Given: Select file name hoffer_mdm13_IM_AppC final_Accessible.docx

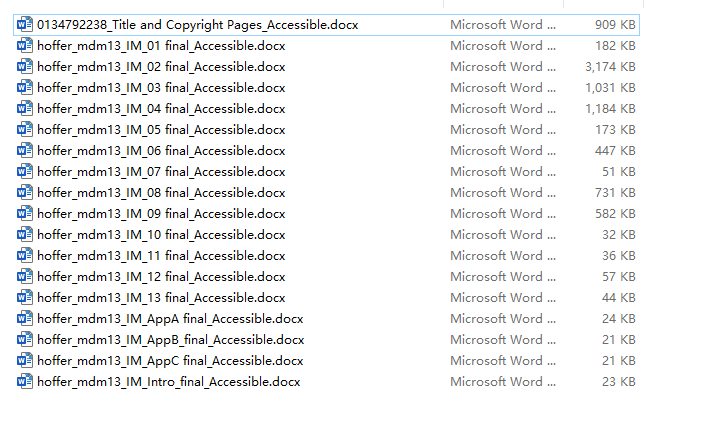Looking at the screenshot, I should pyautogui.click(x=170, y=361).
